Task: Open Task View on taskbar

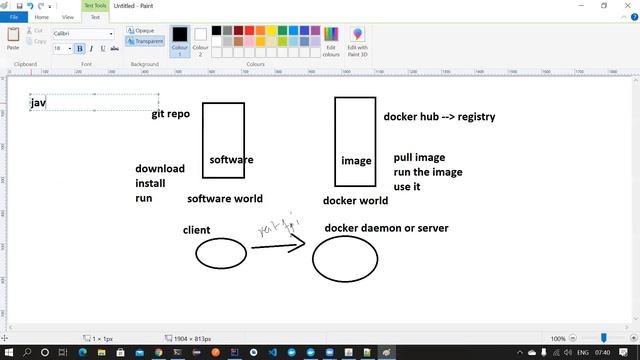Action: coord(63,352)
